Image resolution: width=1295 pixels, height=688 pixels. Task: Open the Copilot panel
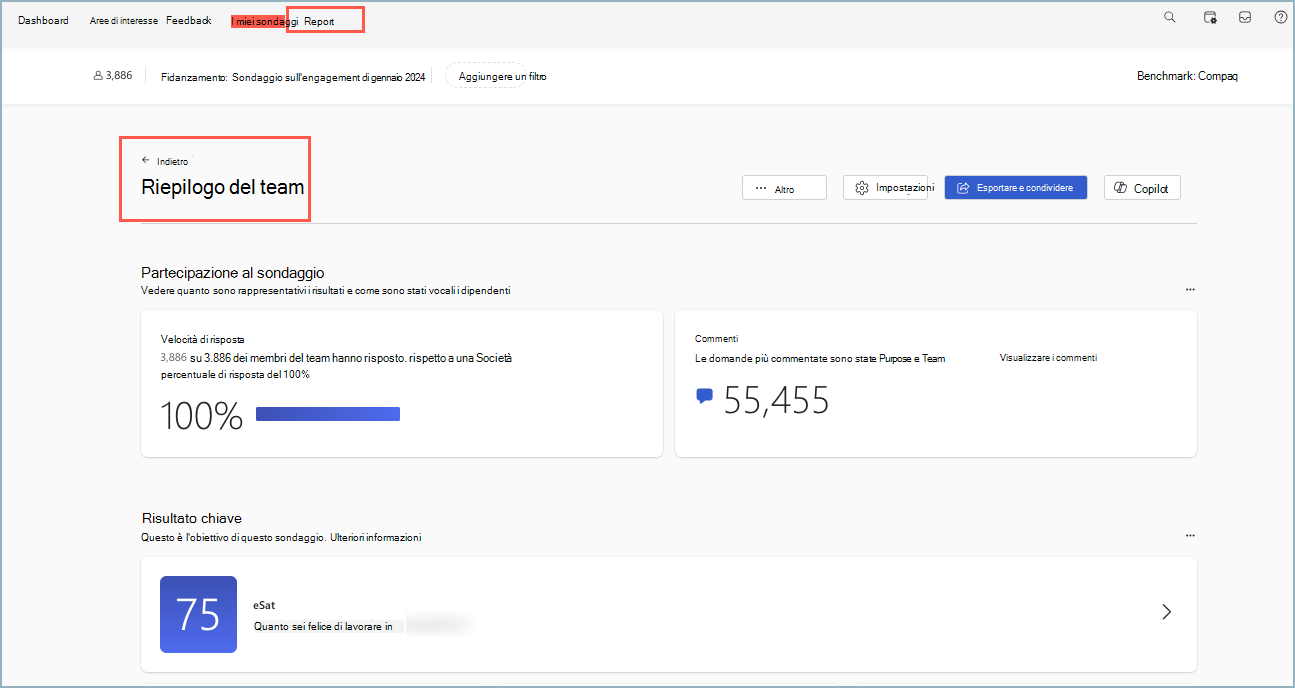tap(1141, 187)
